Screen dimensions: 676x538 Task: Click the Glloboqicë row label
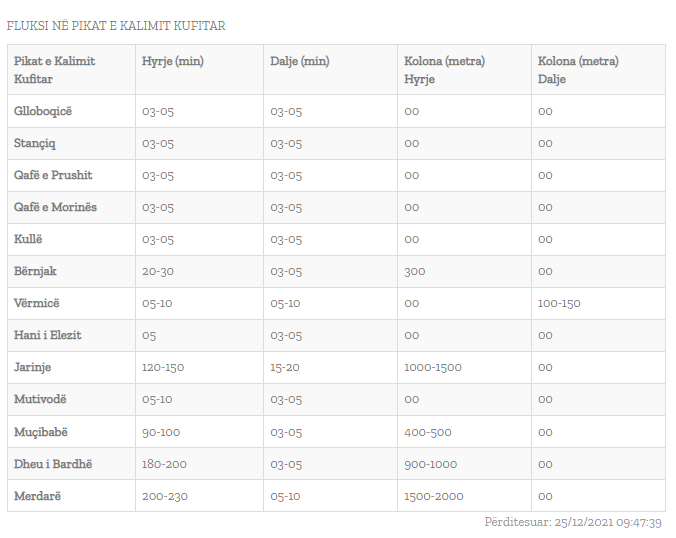(43, 111)
